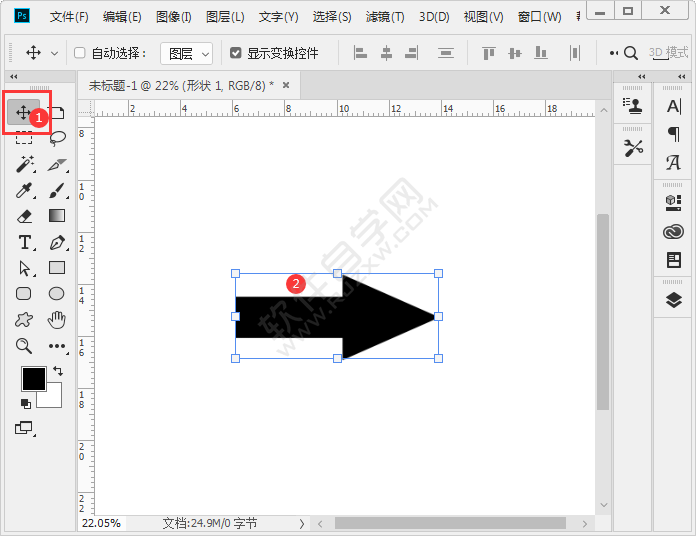
Task: Open the Layers panel icon
Action: [674, 300]
